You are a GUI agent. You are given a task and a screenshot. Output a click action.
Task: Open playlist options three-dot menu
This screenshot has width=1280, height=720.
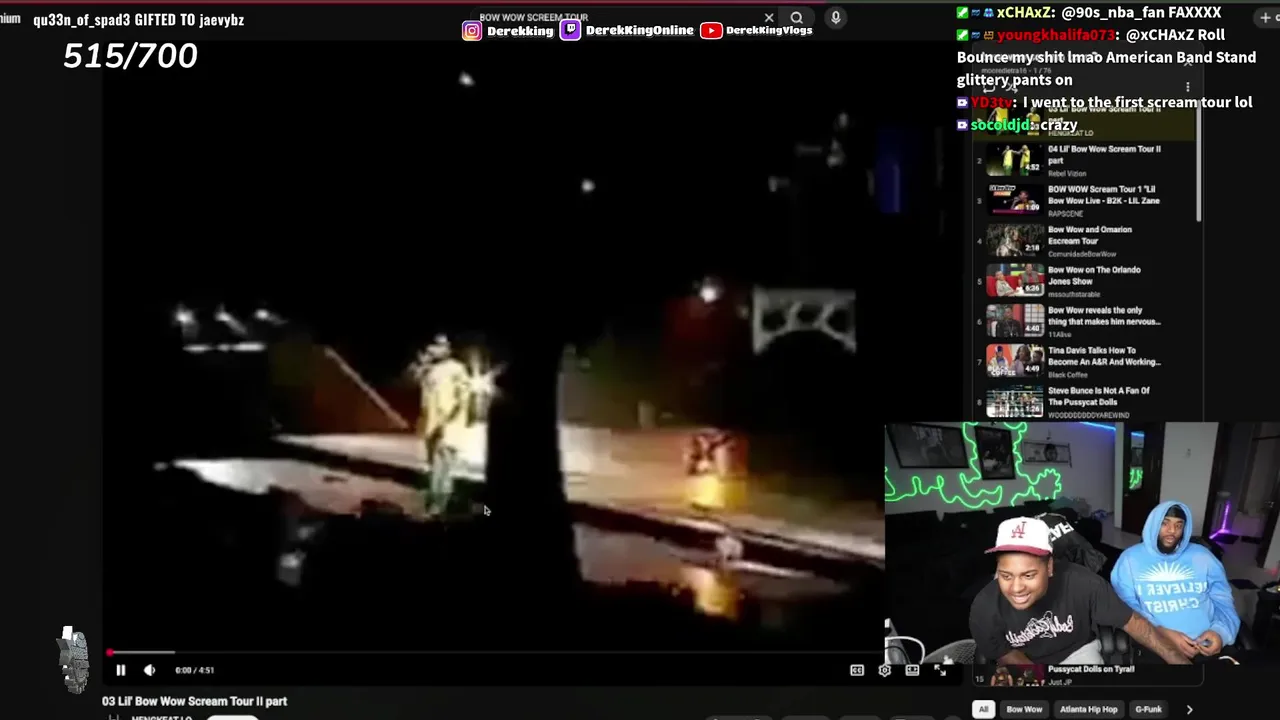coord(1188,87)
